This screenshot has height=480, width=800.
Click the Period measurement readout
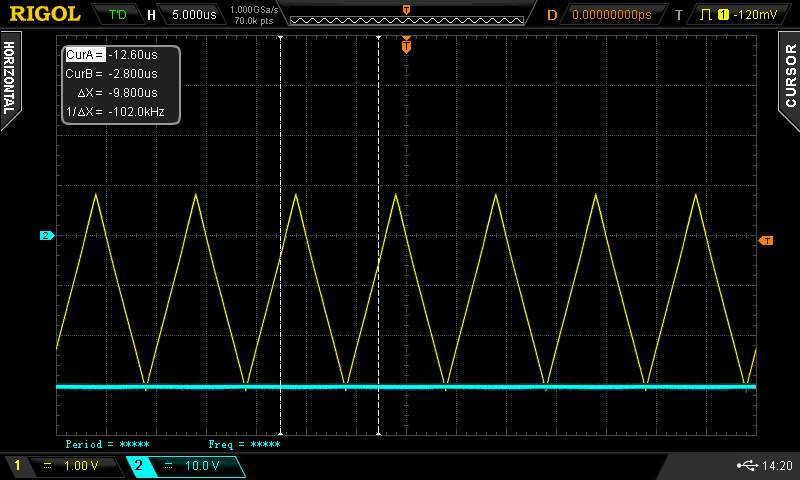(107, 444)
